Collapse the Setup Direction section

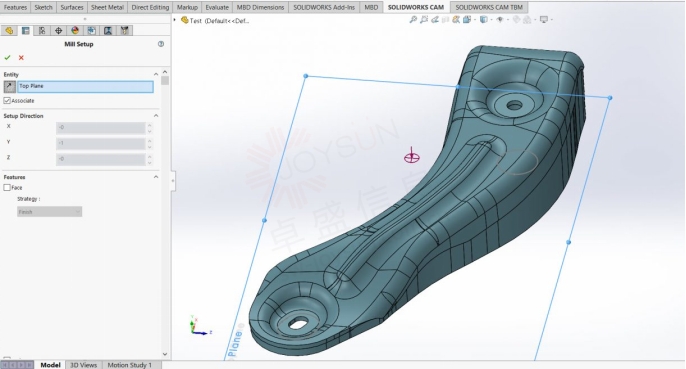(x=156, y=116)
